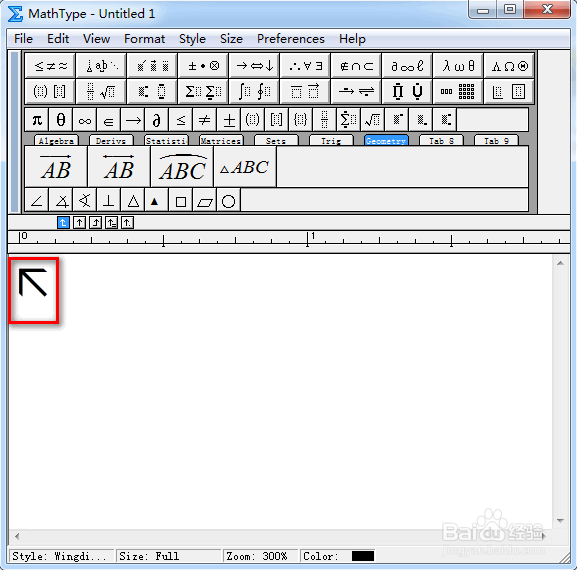The width and height of the screenshot is (577, 570).
Task: Open the operator symbols palette
Action: 203,66
